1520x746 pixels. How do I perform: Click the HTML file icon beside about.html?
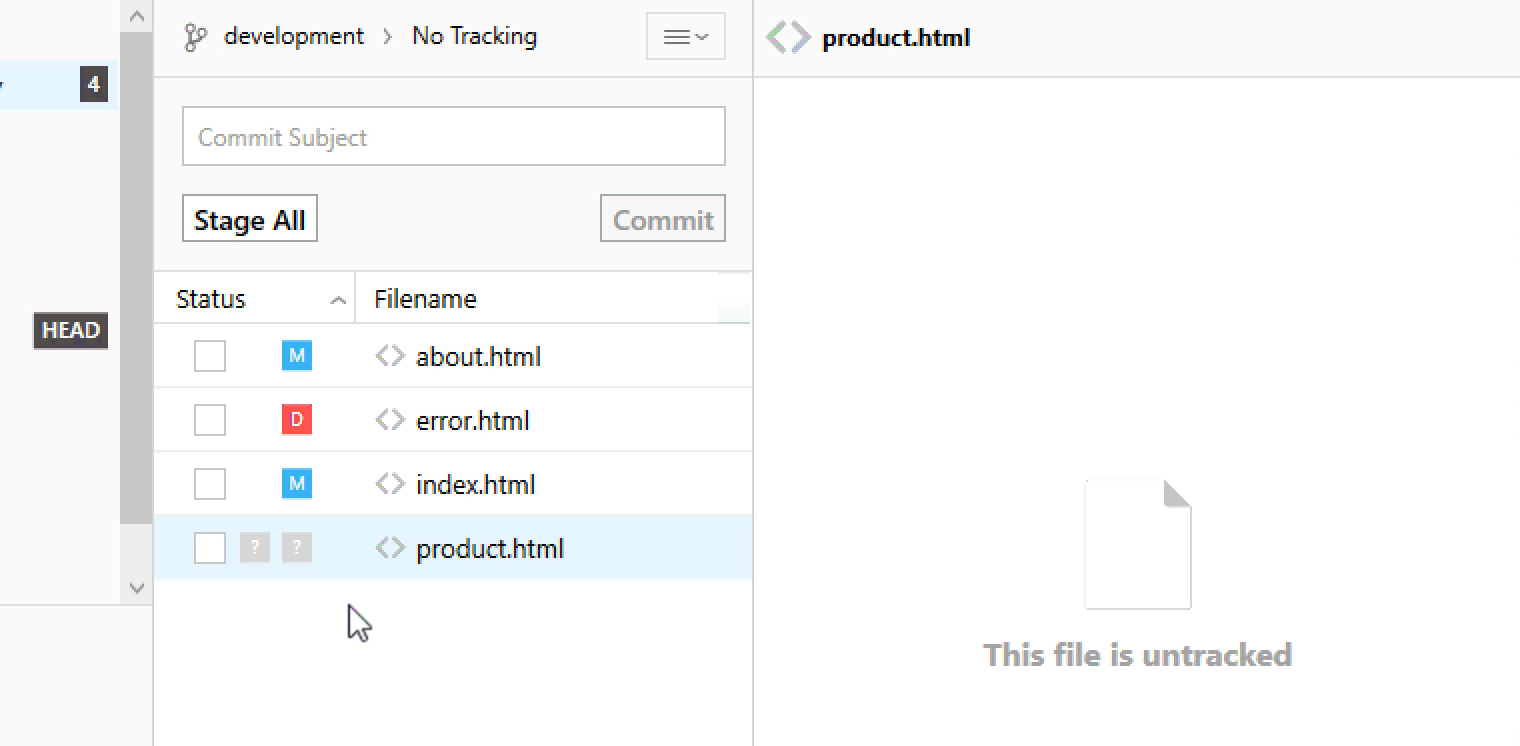(x=389, y=356)
